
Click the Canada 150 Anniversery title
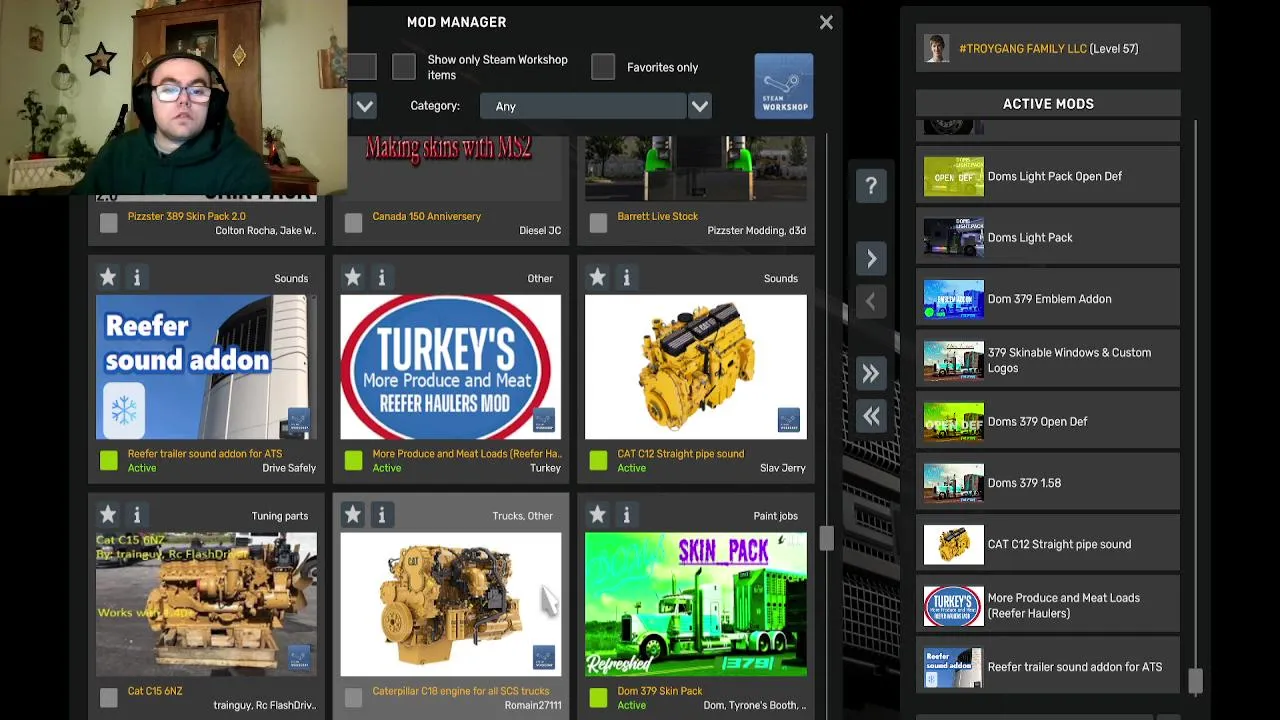(426, 216)
